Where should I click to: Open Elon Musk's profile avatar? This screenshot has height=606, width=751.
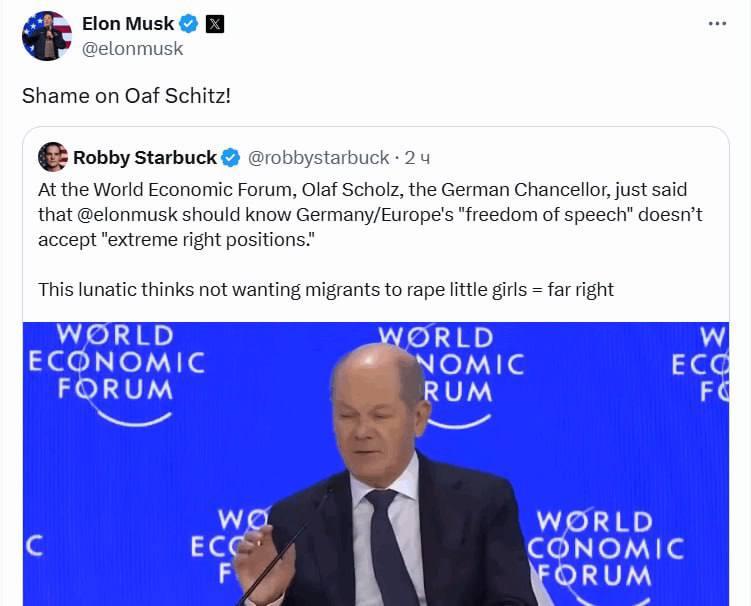pyautogui.click(x=47, y=35)
